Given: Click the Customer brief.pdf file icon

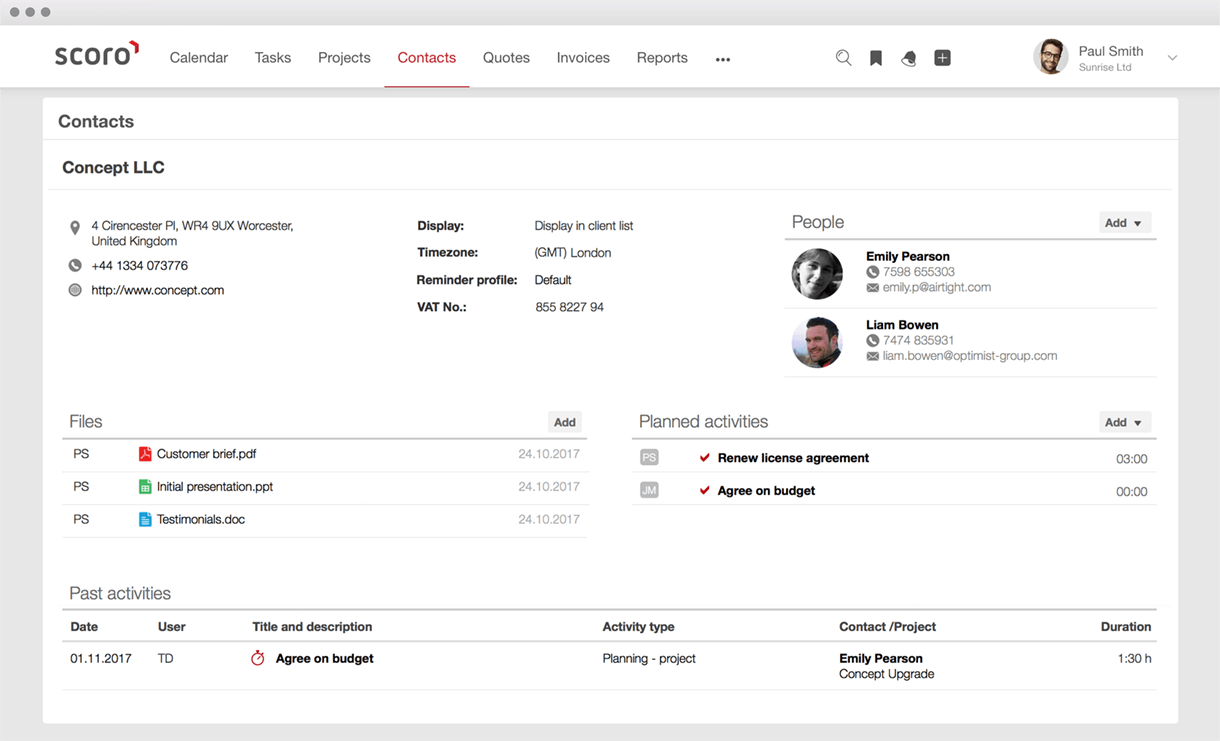Looking at the screenshot, I should (x=145, y=454).
